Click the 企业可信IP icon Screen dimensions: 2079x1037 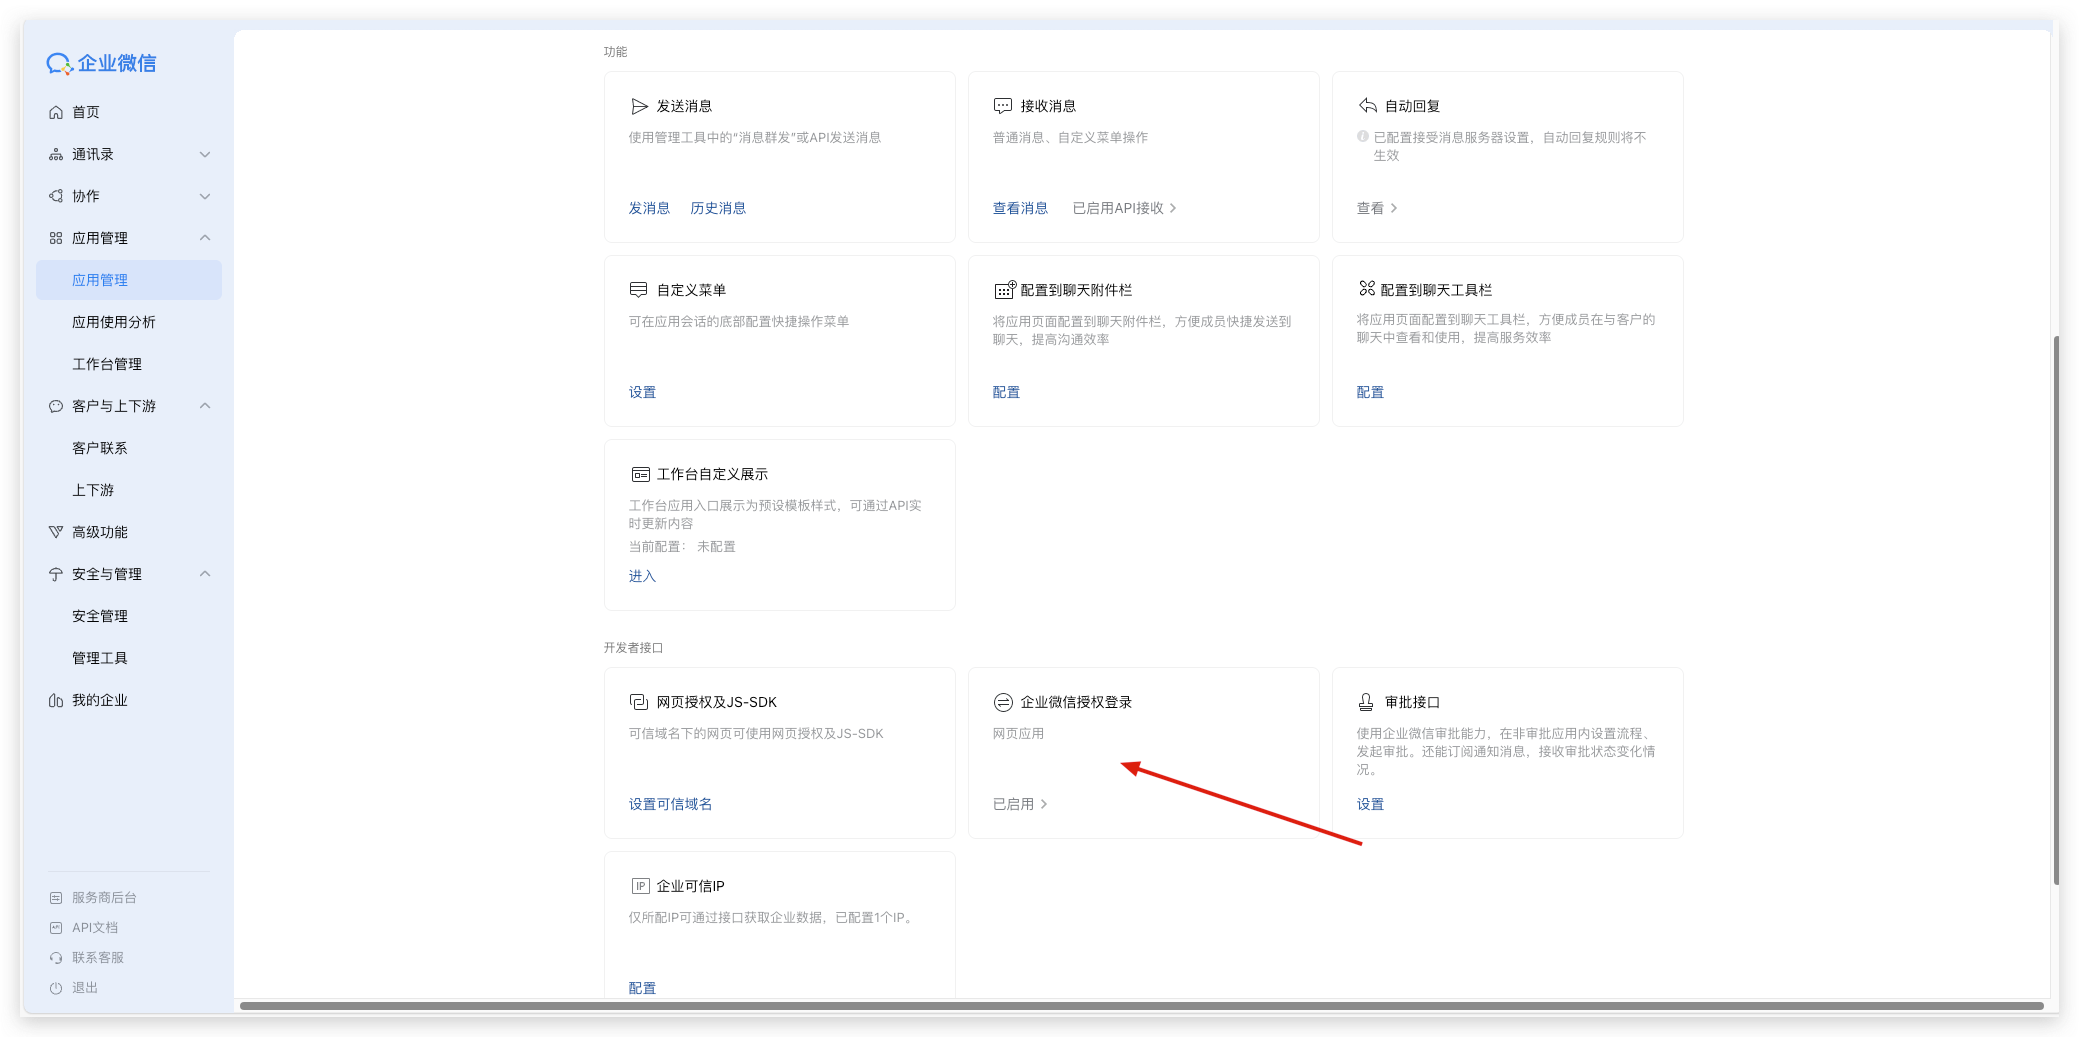pyautogui.click(x=640, y=886)
